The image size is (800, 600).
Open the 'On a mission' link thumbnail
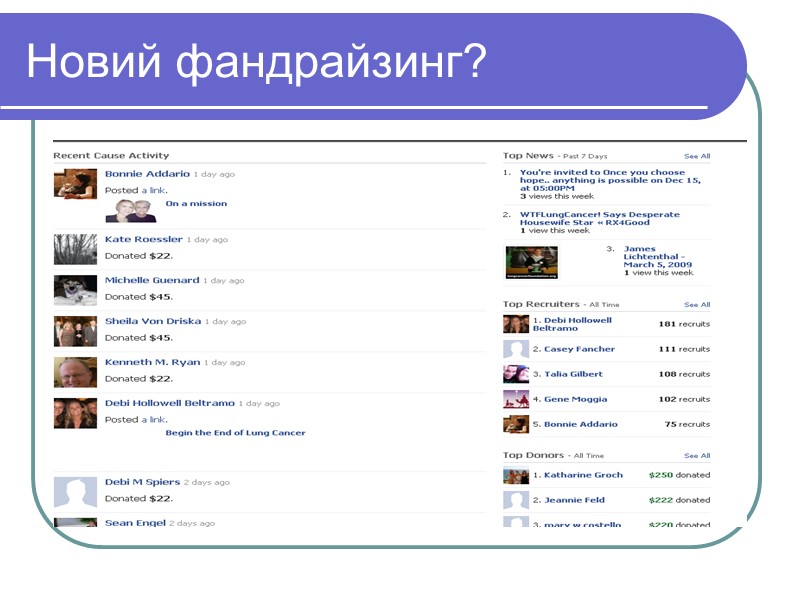pos(131,211)
